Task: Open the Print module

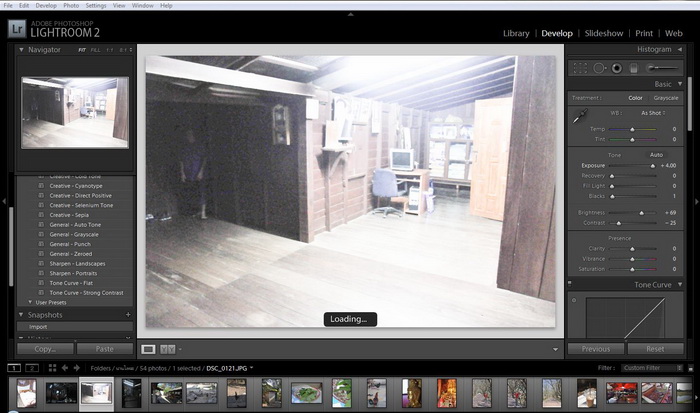Action: (x=644, y=33)
